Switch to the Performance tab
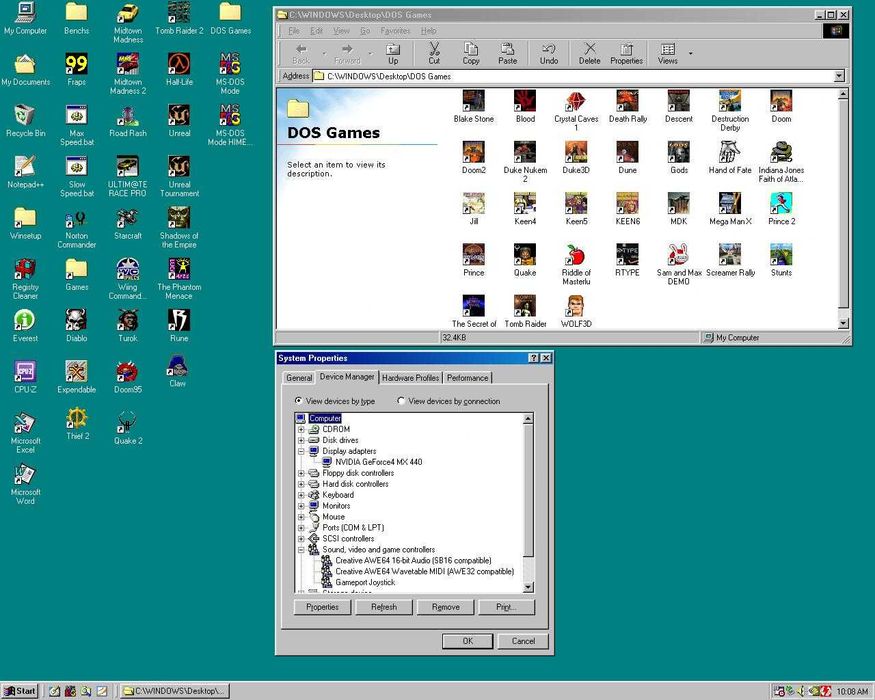875x700 pixels. point(468,378)
